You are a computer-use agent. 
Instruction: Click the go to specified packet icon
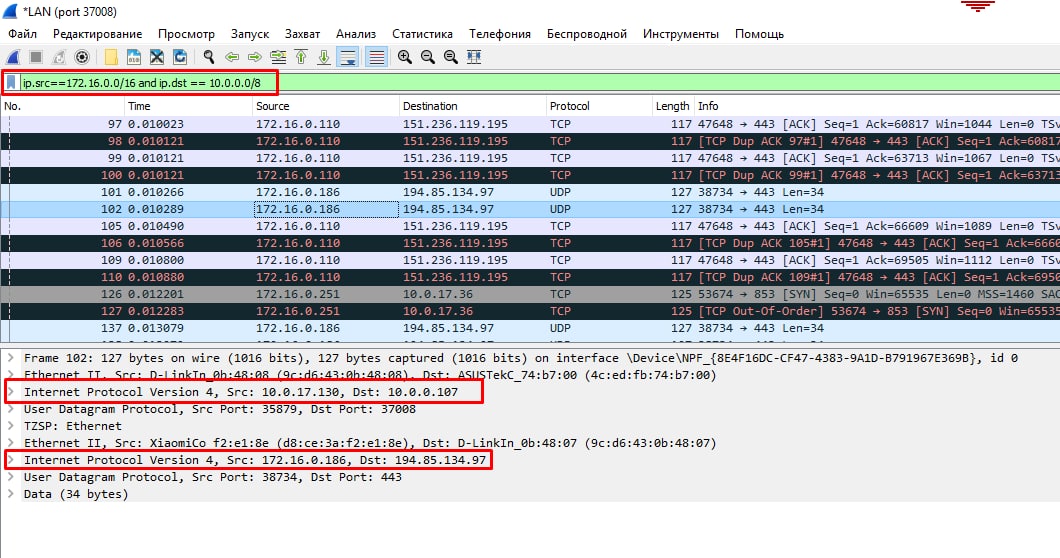click(x=277, y=57)
